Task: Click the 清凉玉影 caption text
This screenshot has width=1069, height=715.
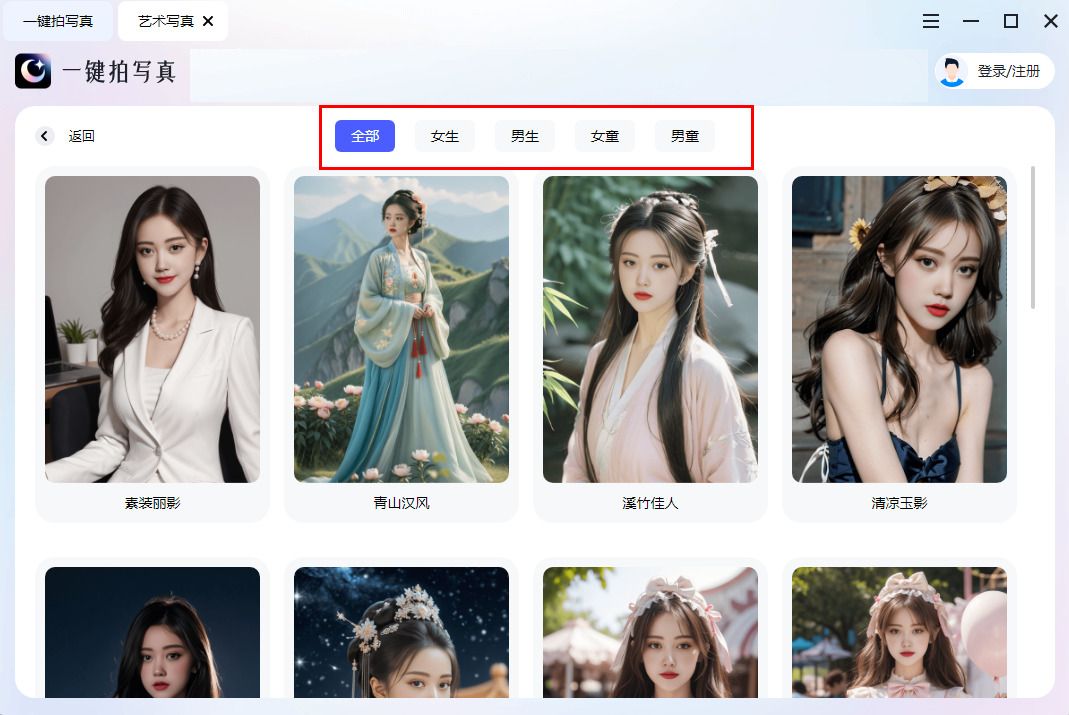Action: pyautogui.click(x=899, y=503)
